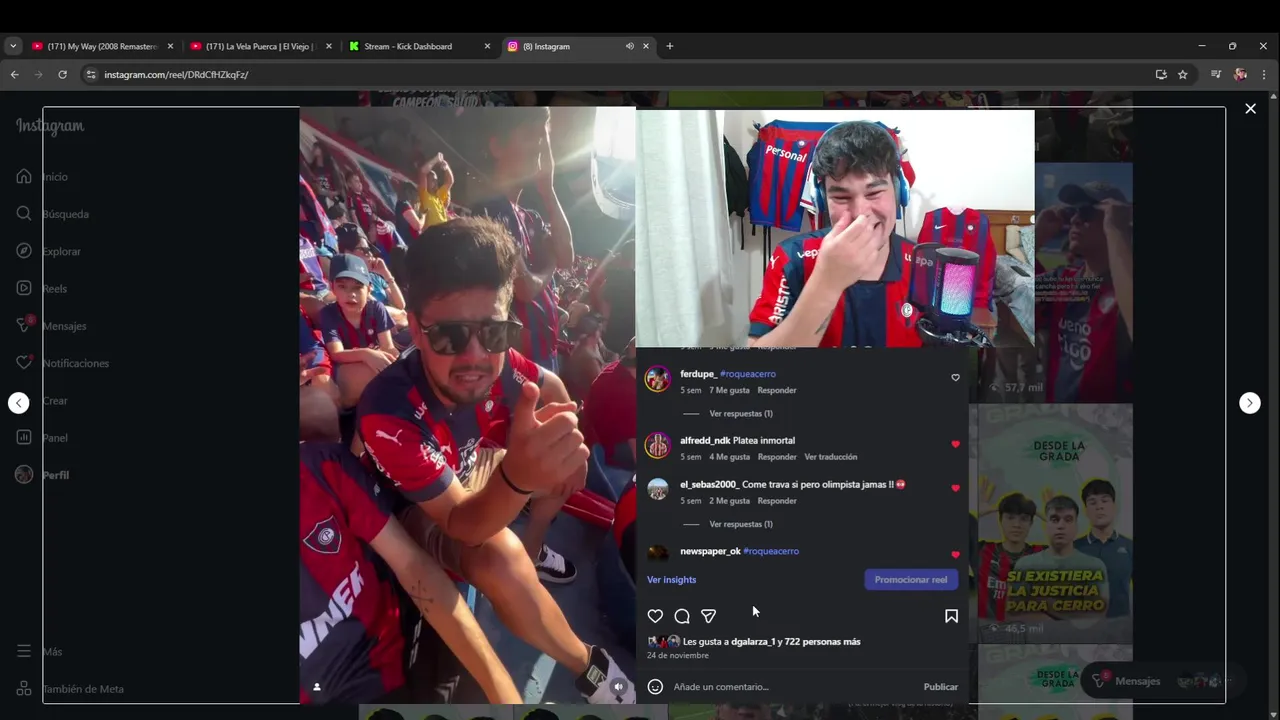Open Panel dashboard icon in sidebar

pos(24,437)
